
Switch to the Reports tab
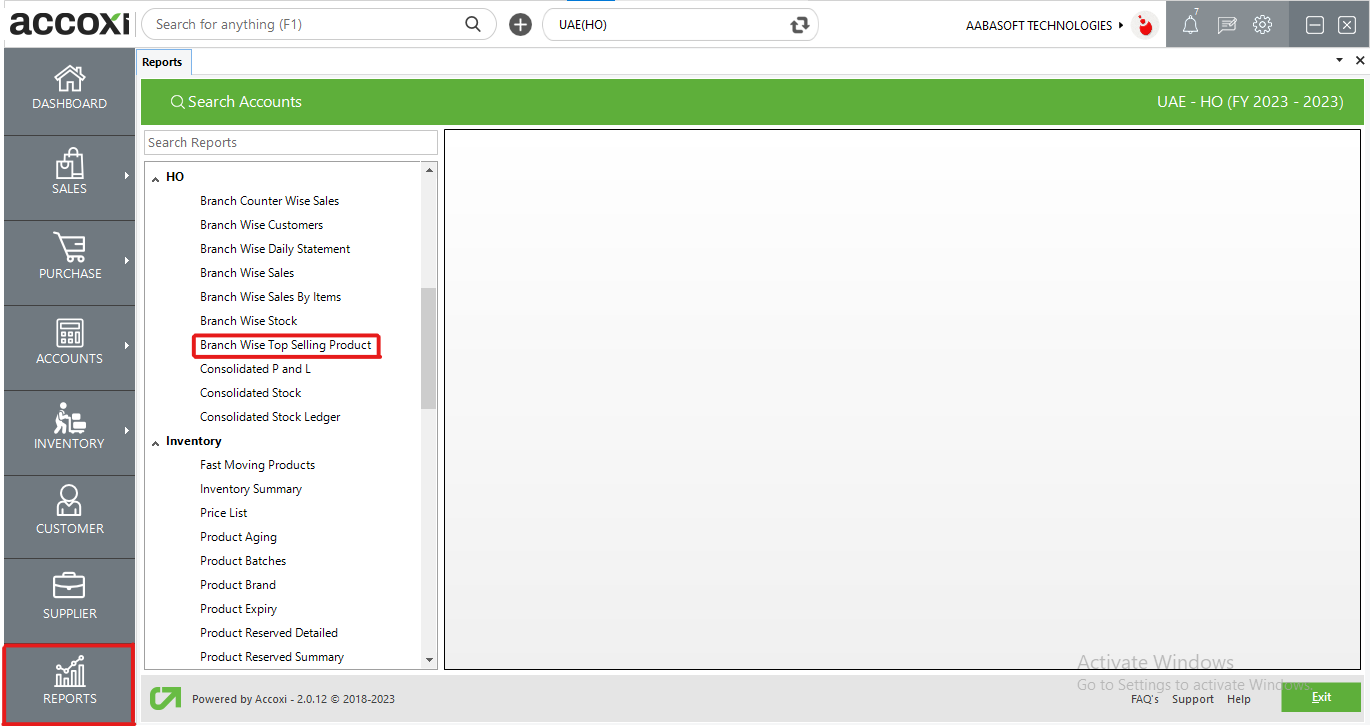click(x=162, y=62)
